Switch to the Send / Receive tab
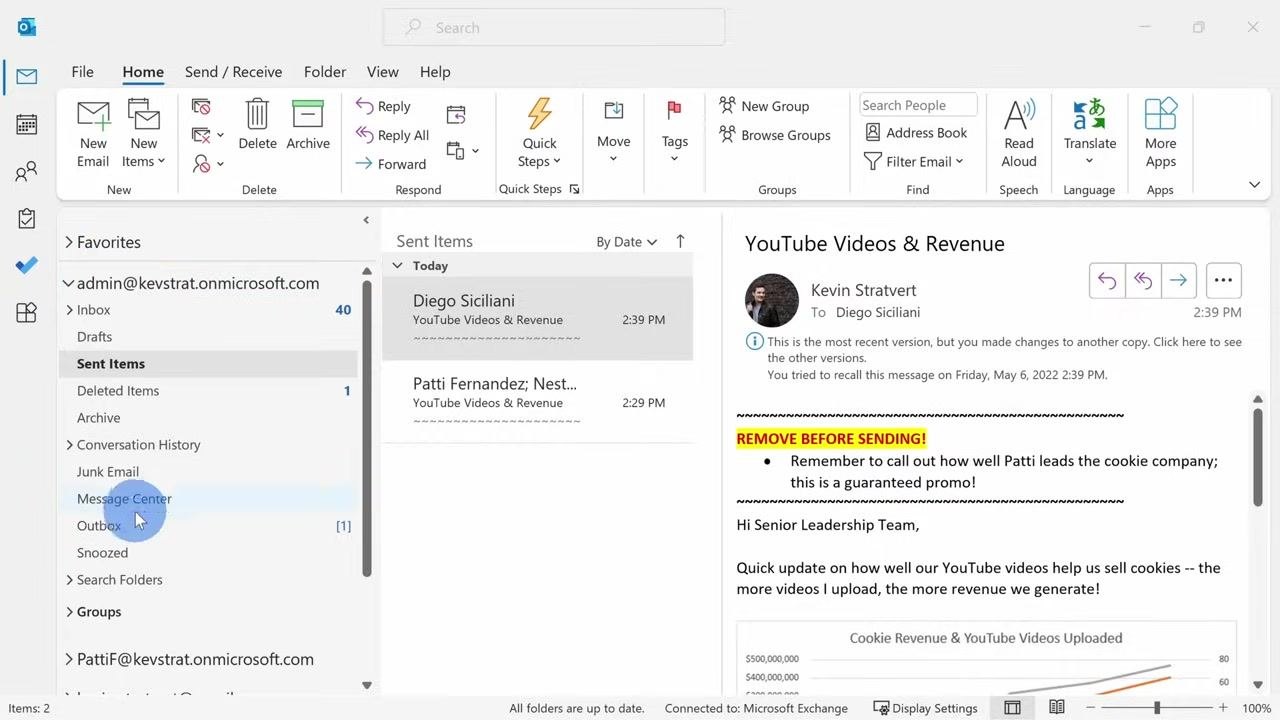Viewport: 1280px width, 720px height. 233,72
